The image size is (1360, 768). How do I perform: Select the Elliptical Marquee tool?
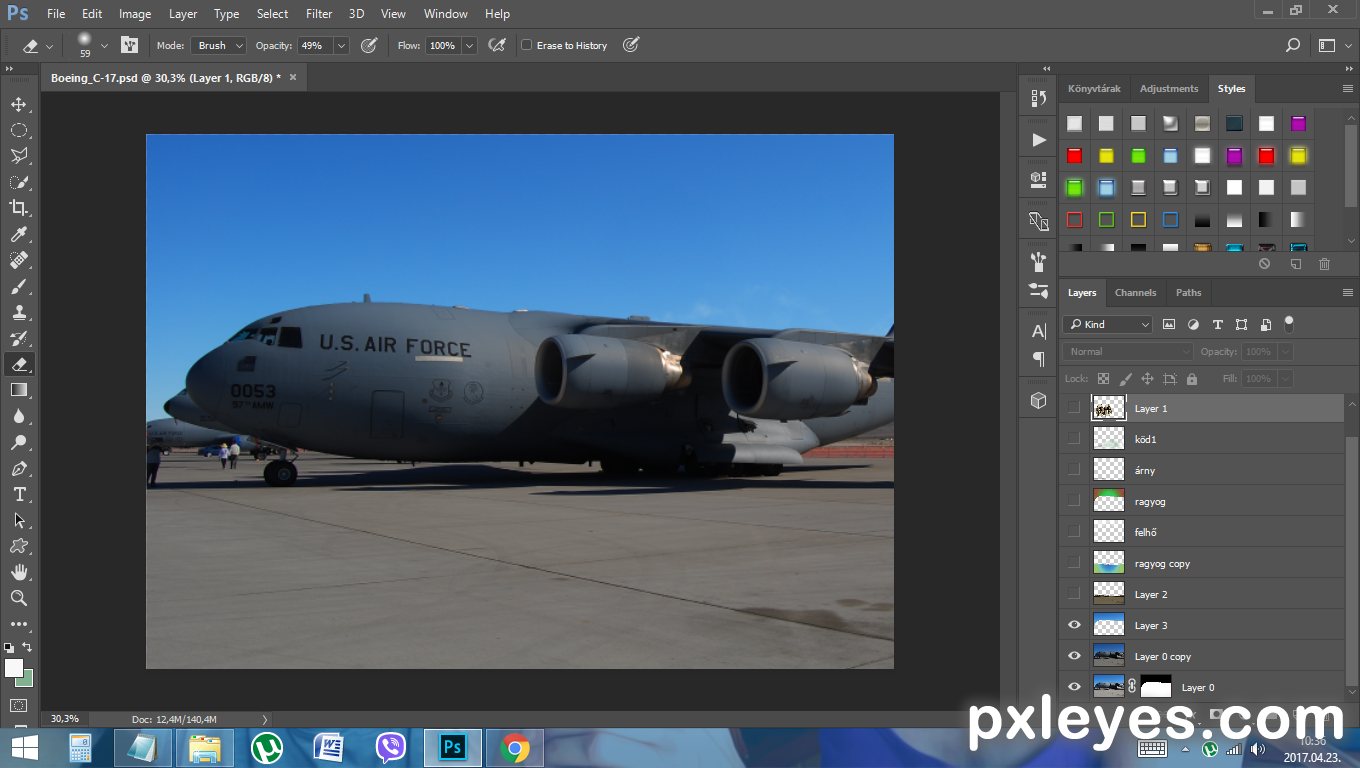18,130
